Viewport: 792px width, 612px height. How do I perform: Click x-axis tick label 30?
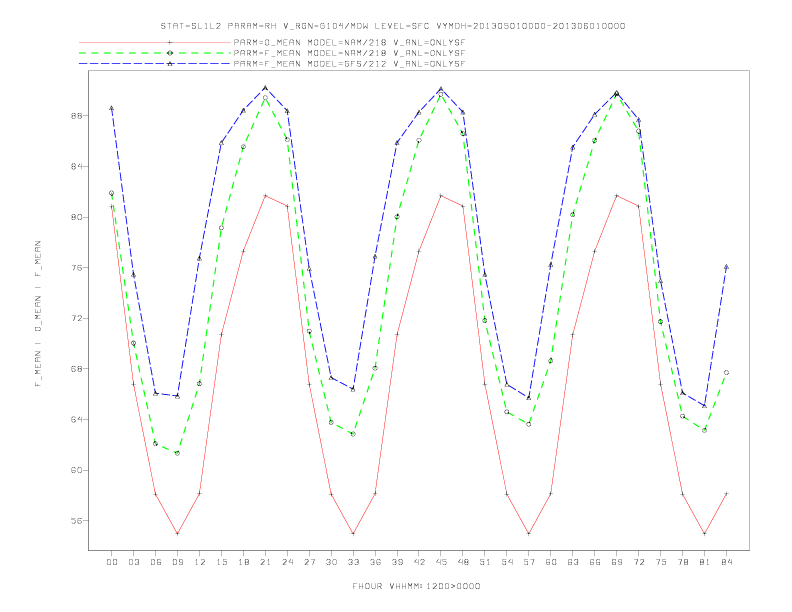(x=331, y=562)
